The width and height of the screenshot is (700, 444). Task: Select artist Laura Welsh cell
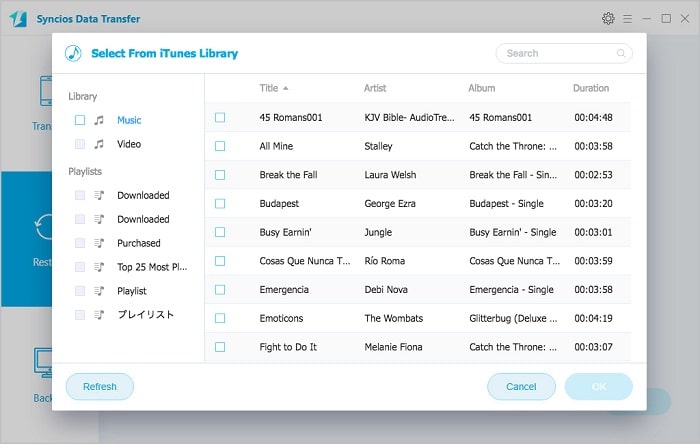coord(390,175)
